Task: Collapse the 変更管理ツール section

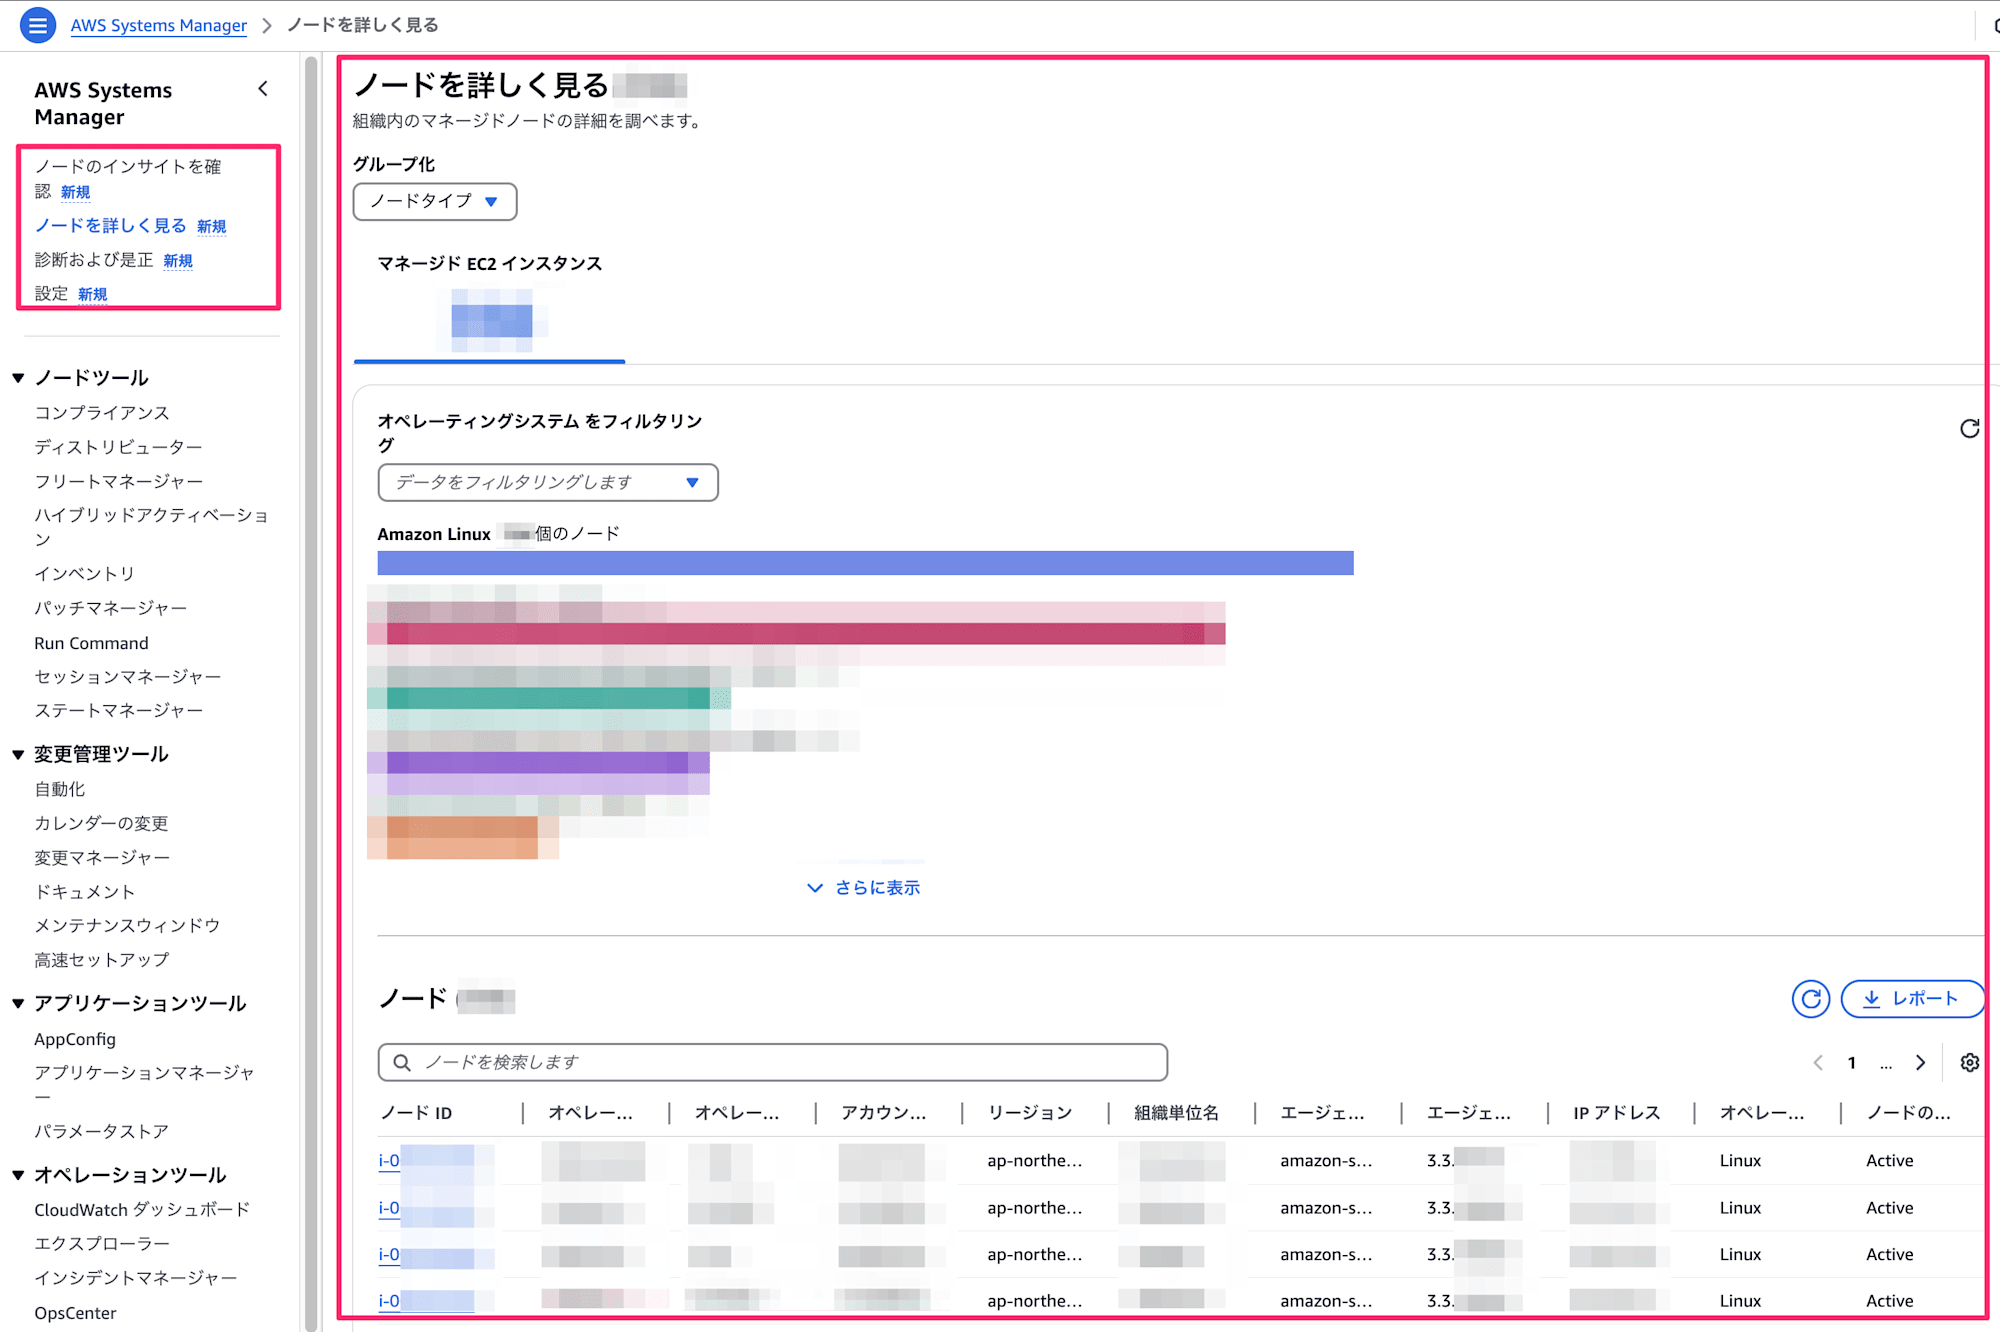Action: [18, 755]
